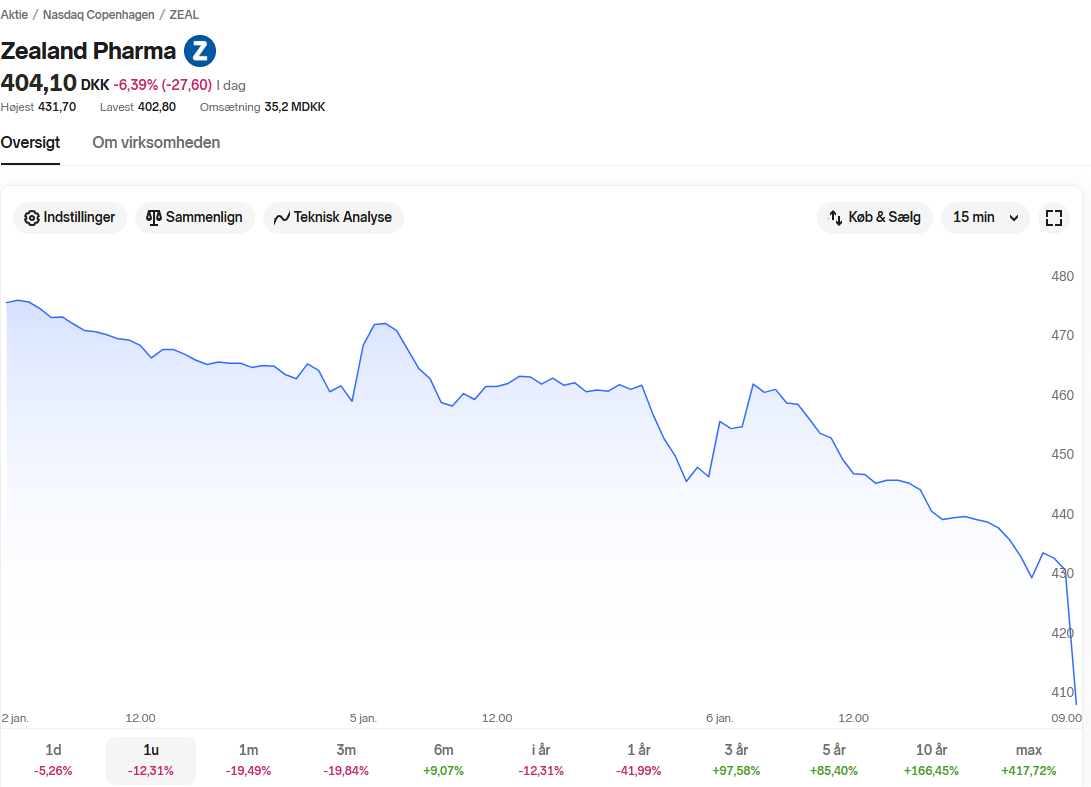This screenshot has width=1091, height=787.
Task: Expand the 15 min interval dropdown
Action: point(985,218)
